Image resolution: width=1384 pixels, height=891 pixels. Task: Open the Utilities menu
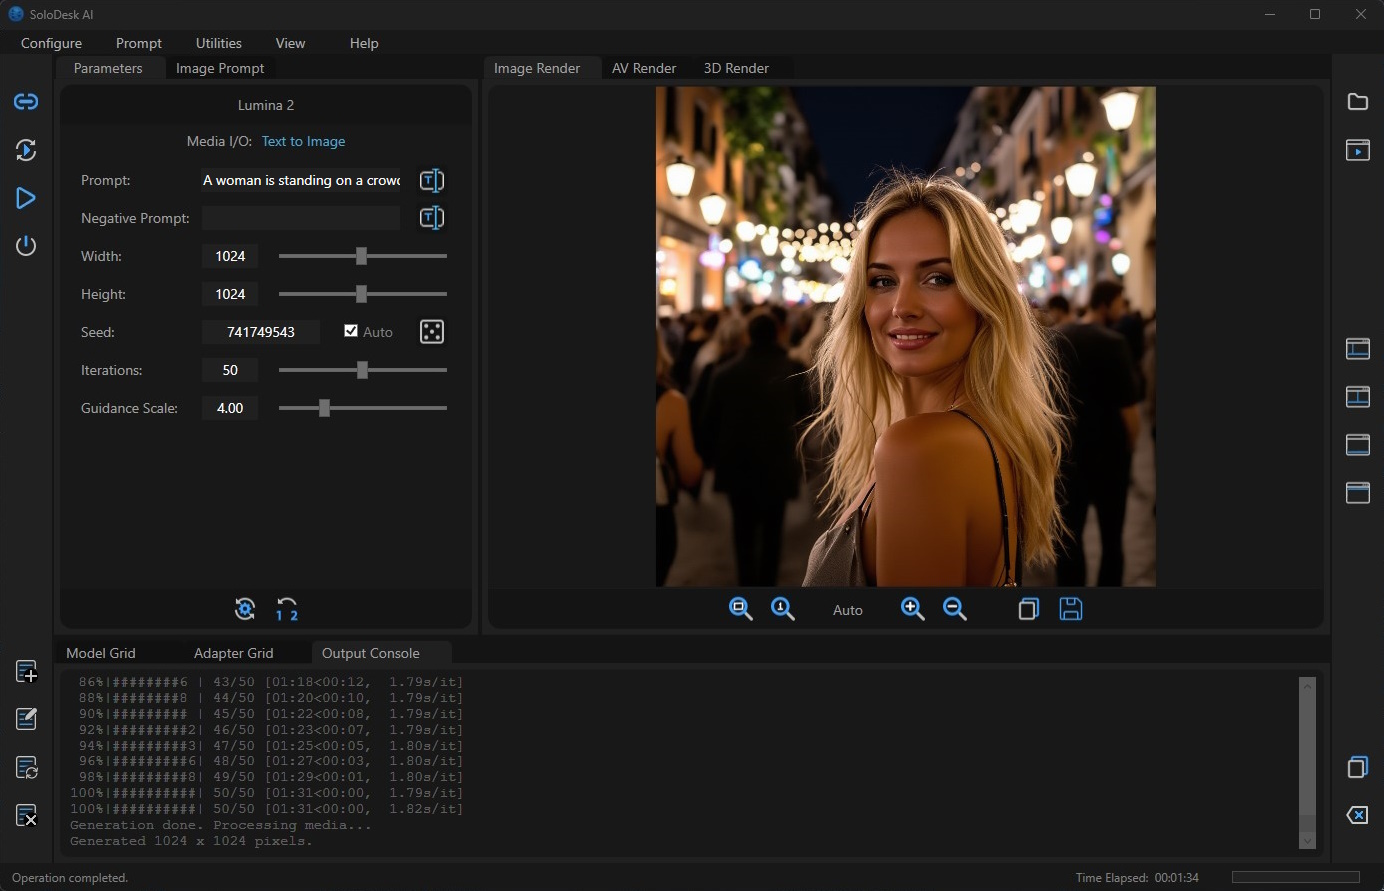click(x=218, y=43)
